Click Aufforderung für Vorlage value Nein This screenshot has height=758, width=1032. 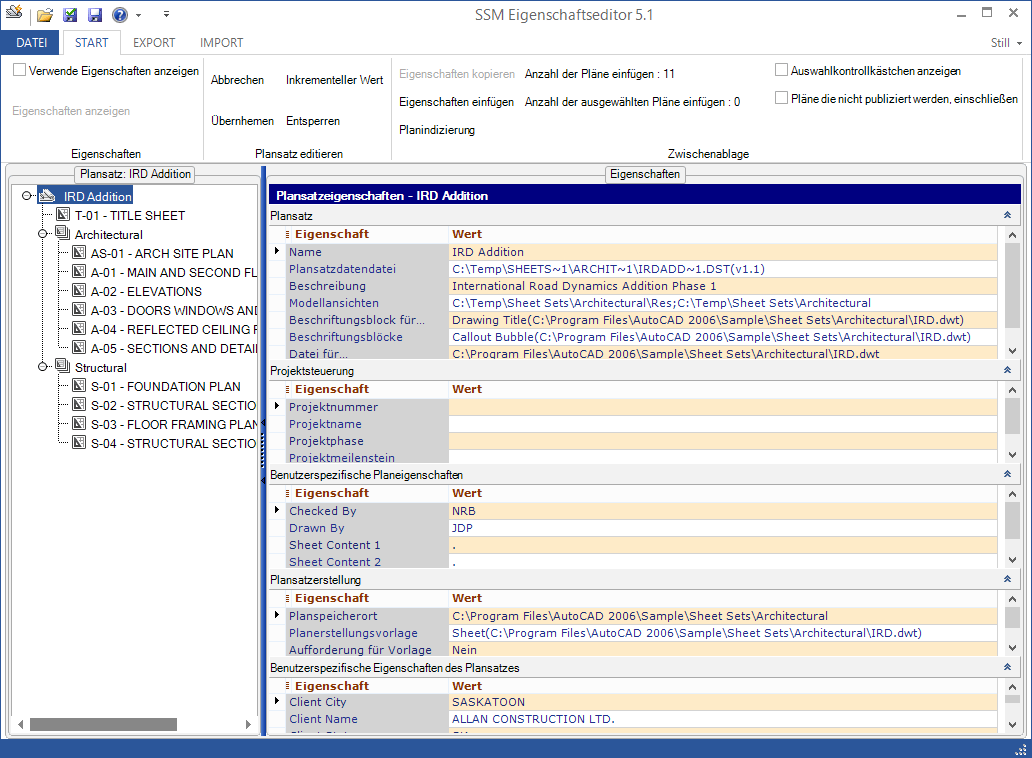(723, 649)
